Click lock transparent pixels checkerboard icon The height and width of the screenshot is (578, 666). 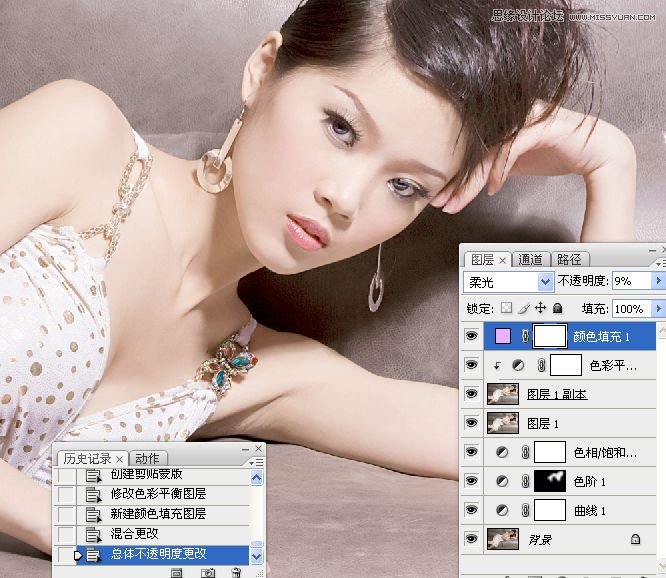pos(507,309)
